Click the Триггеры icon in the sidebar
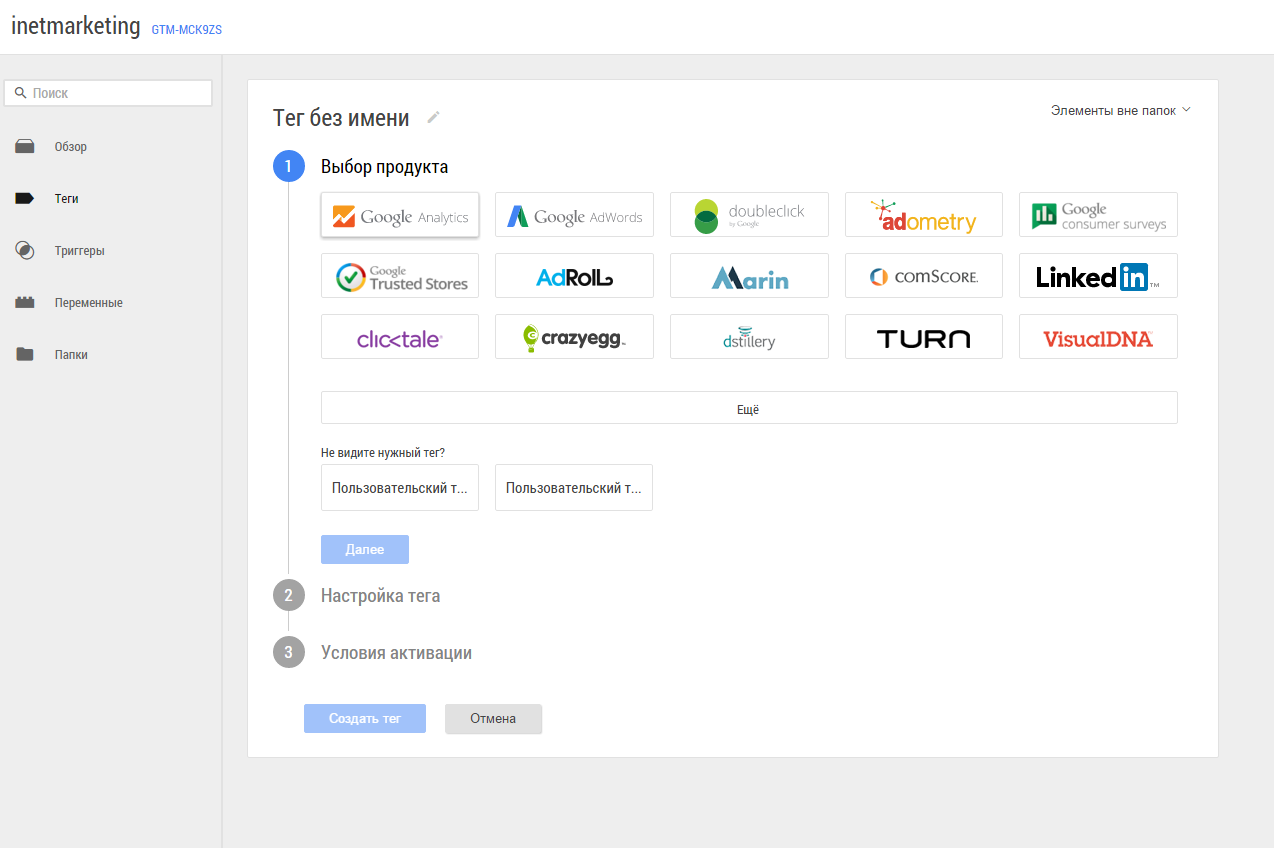 point(25,251)
